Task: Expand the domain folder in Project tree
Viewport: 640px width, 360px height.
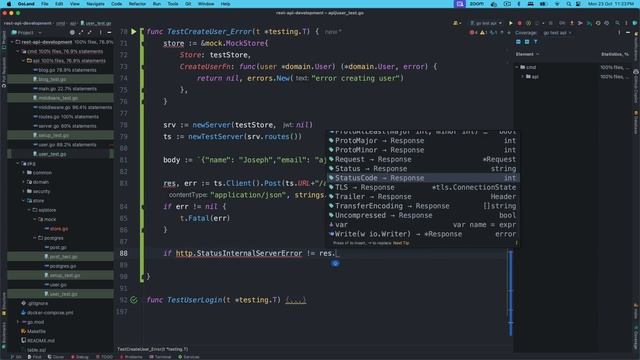Action: [x=24, y=182]
